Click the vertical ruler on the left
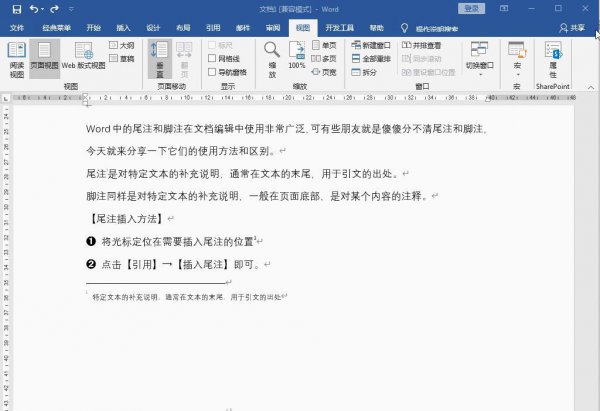This screenshot has width=600, height=411. coord(6,258)
